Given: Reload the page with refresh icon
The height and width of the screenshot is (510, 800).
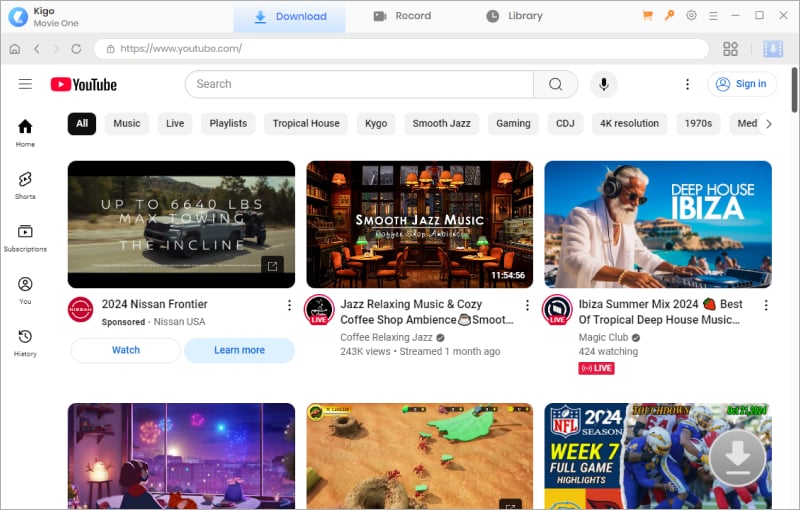Looking at the screenshot, I should coord(77,49).
